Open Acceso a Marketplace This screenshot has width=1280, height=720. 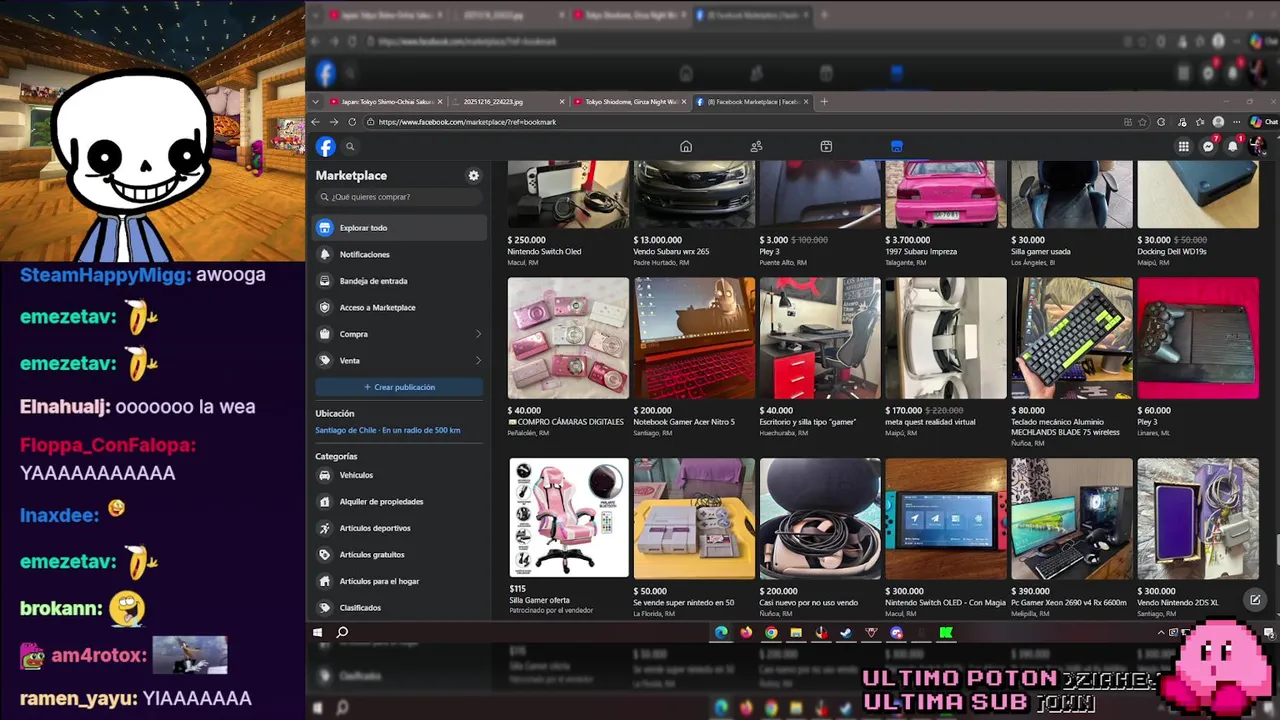pos(400,307)
